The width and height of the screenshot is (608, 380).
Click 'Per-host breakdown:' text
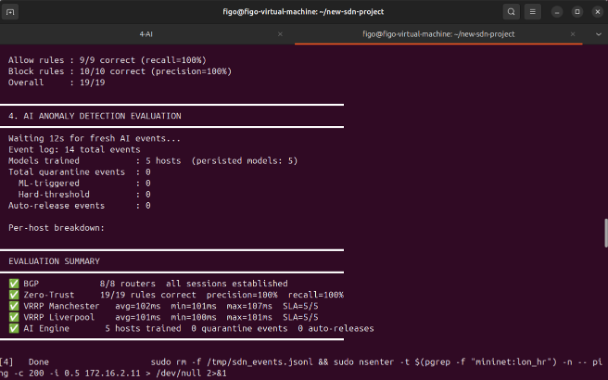click(57, 228)
